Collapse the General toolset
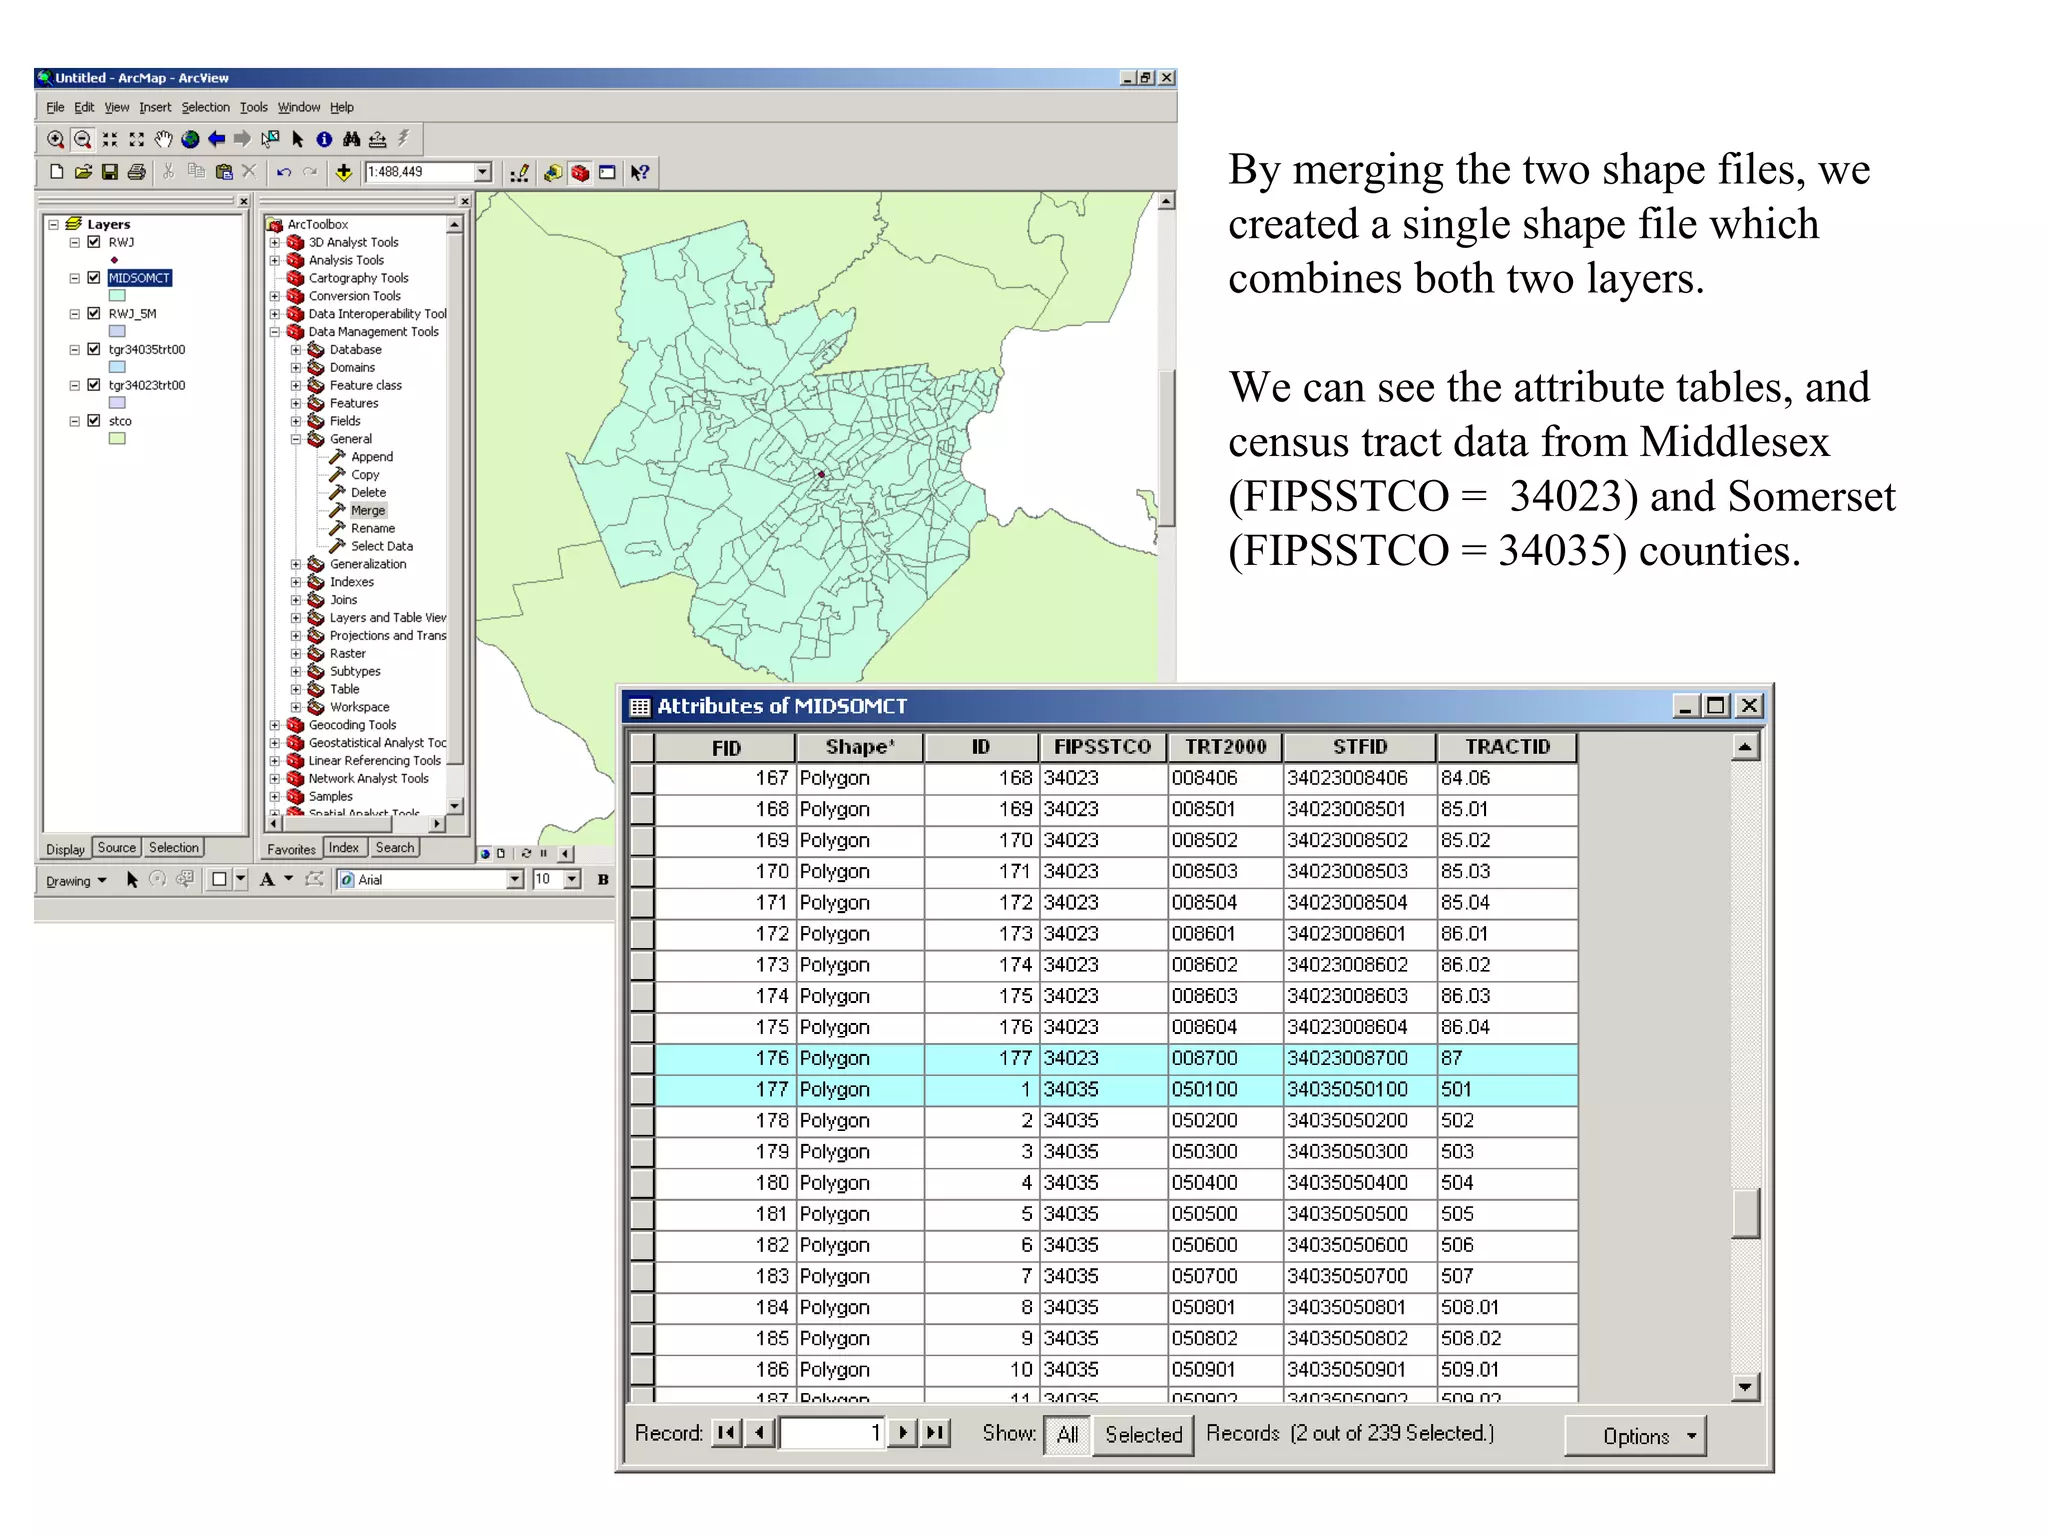The height and width of the screenshot is (1536, 2048). click(296, 439)
